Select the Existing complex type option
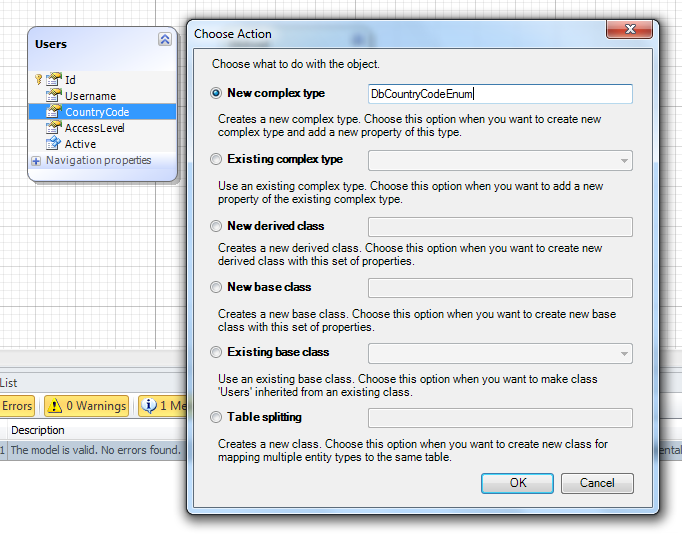This screenshot has width=682, height=538. [x=216, y=159]
